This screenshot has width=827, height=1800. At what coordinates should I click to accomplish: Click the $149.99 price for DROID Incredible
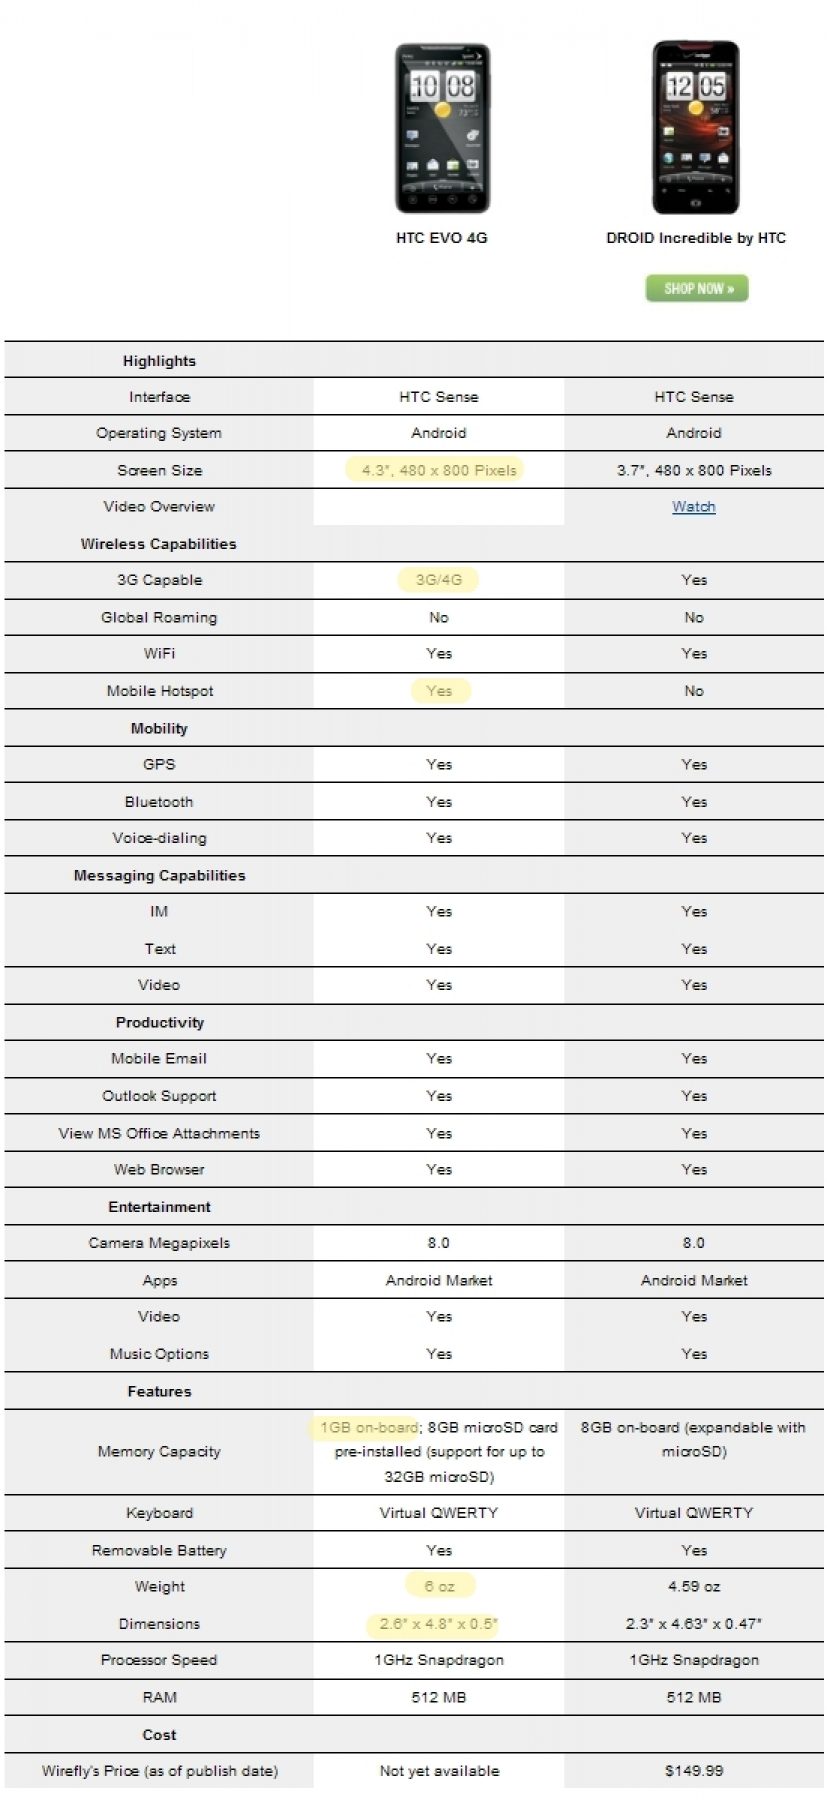693,1771
